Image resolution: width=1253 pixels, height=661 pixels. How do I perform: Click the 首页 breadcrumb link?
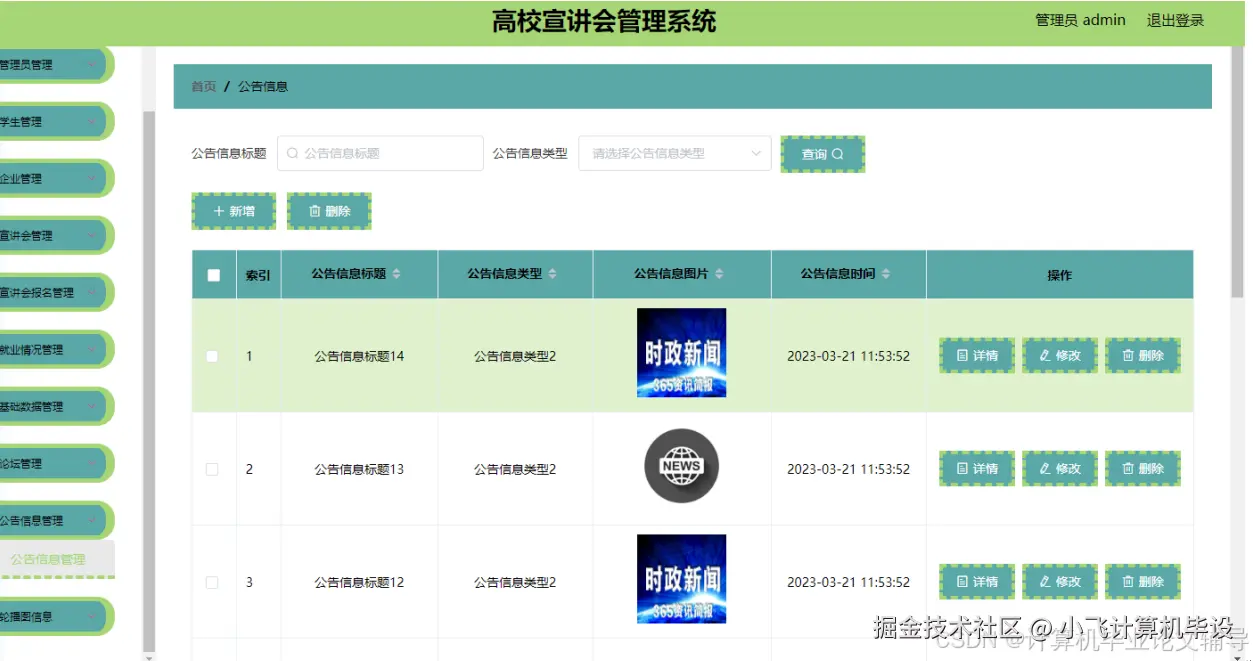pos(203,86)
